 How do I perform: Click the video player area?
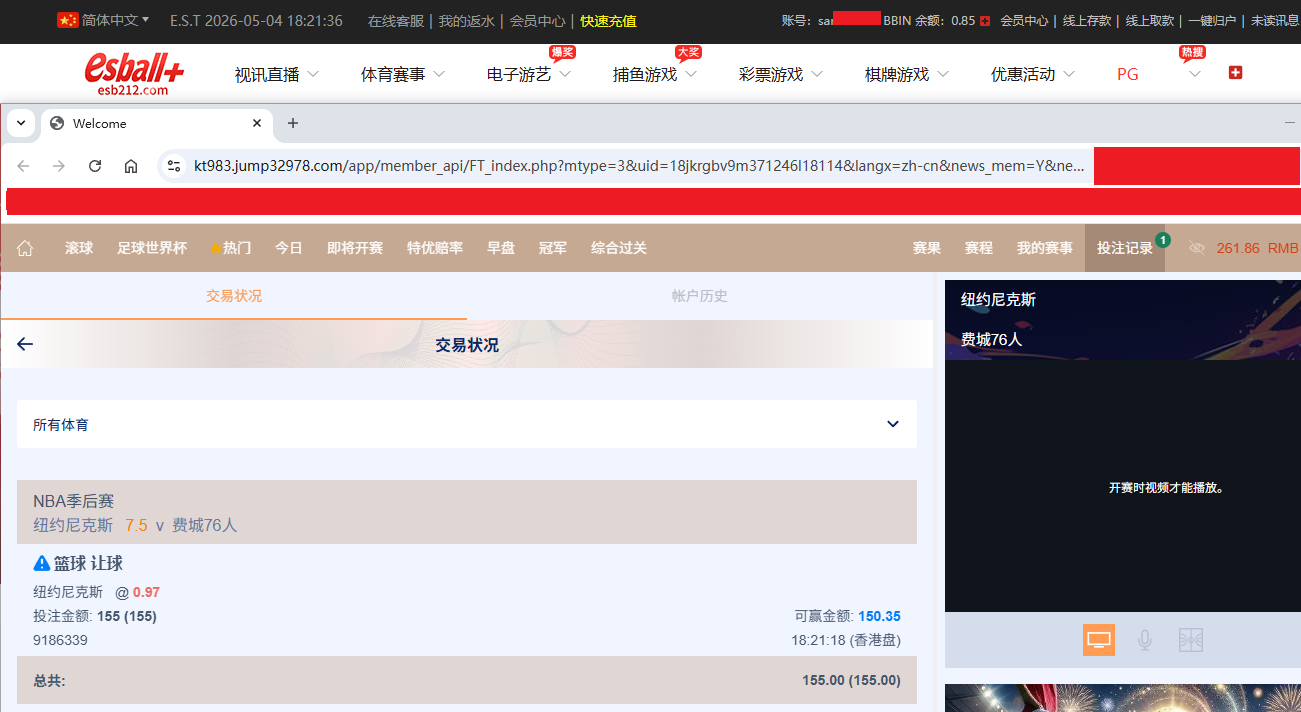tap(1123, 486)
